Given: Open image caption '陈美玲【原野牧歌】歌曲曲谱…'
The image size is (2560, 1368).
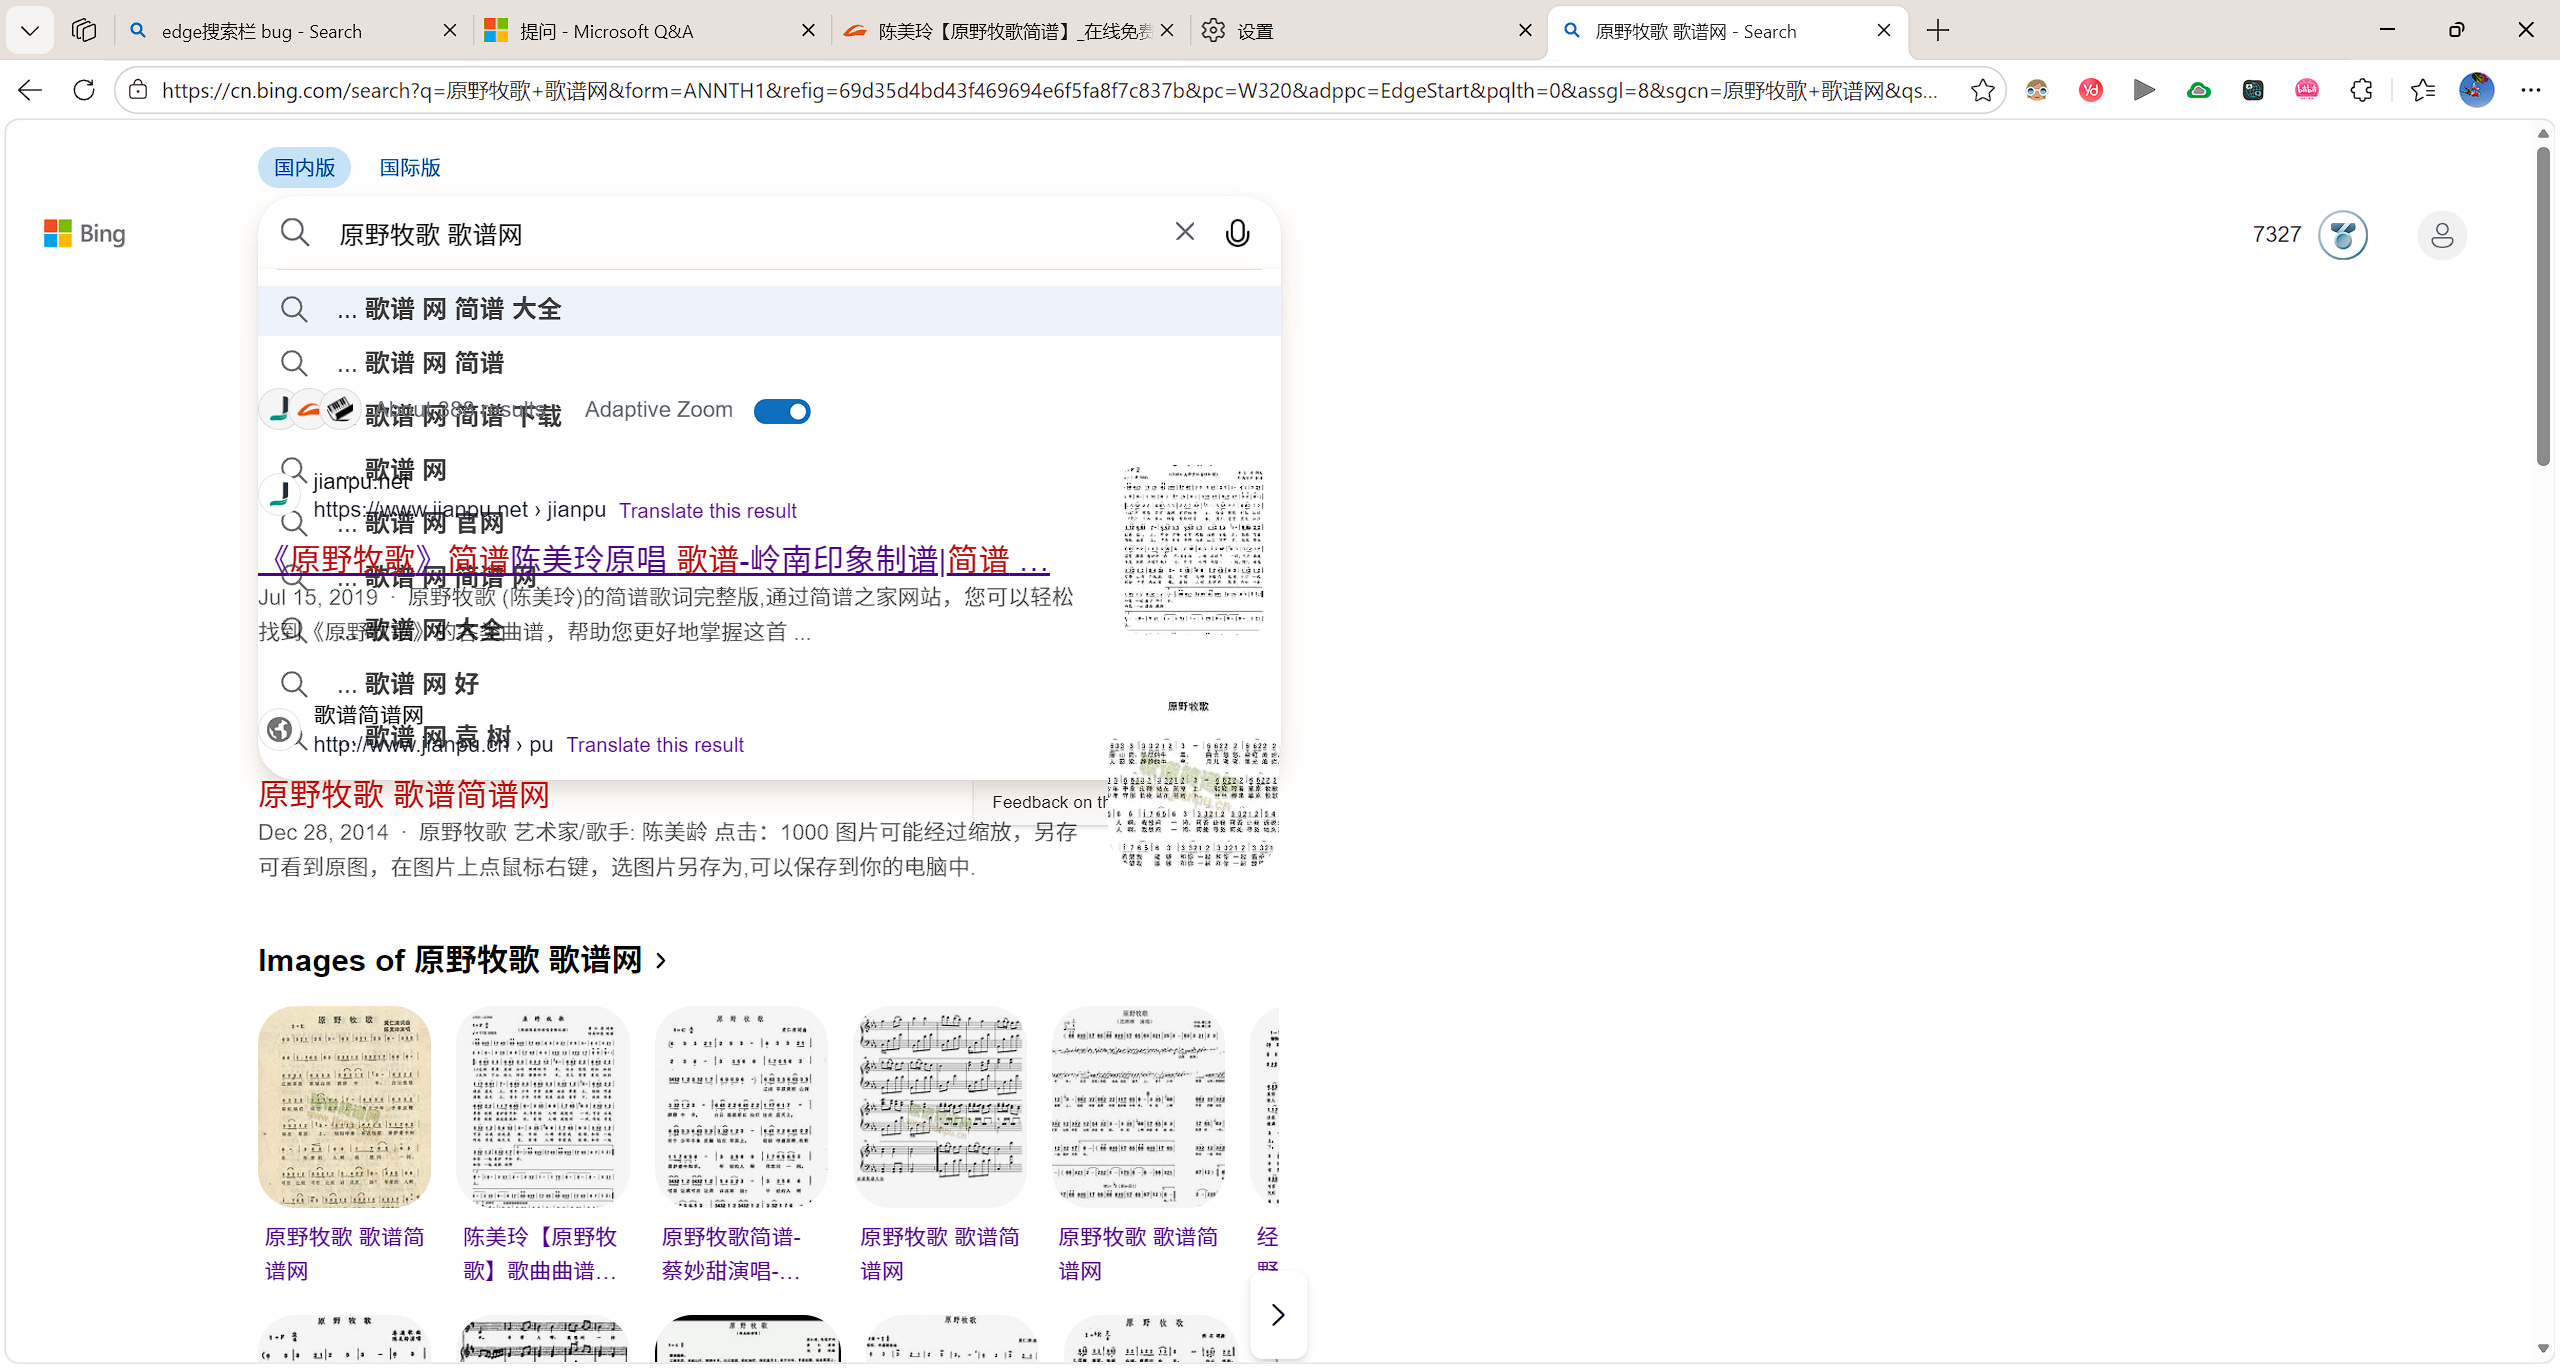Looking at the screenshot, I should [x=540, y=1254].
